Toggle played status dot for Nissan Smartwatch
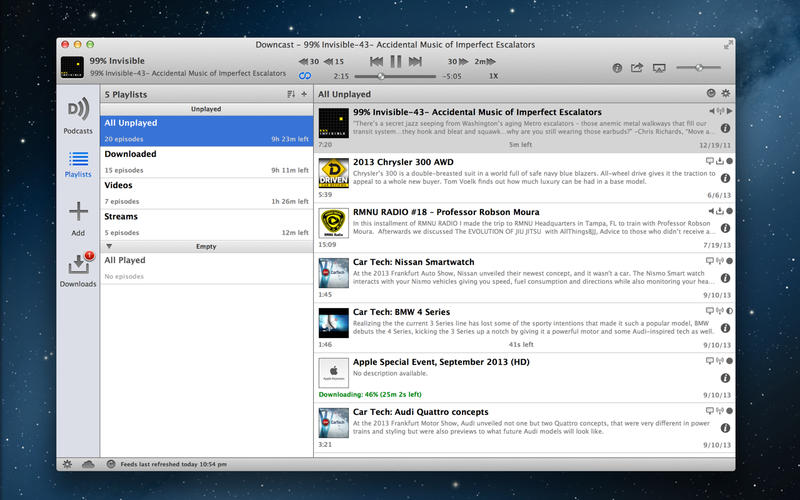Screen dimensions: 800x500 pos(730,261)
